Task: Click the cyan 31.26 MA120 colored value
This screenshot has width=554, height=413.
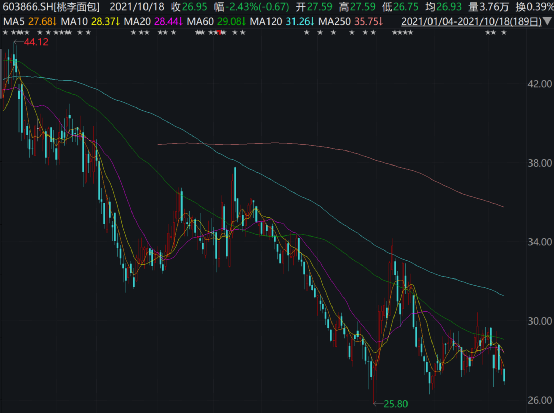Action: pos(300,22)
